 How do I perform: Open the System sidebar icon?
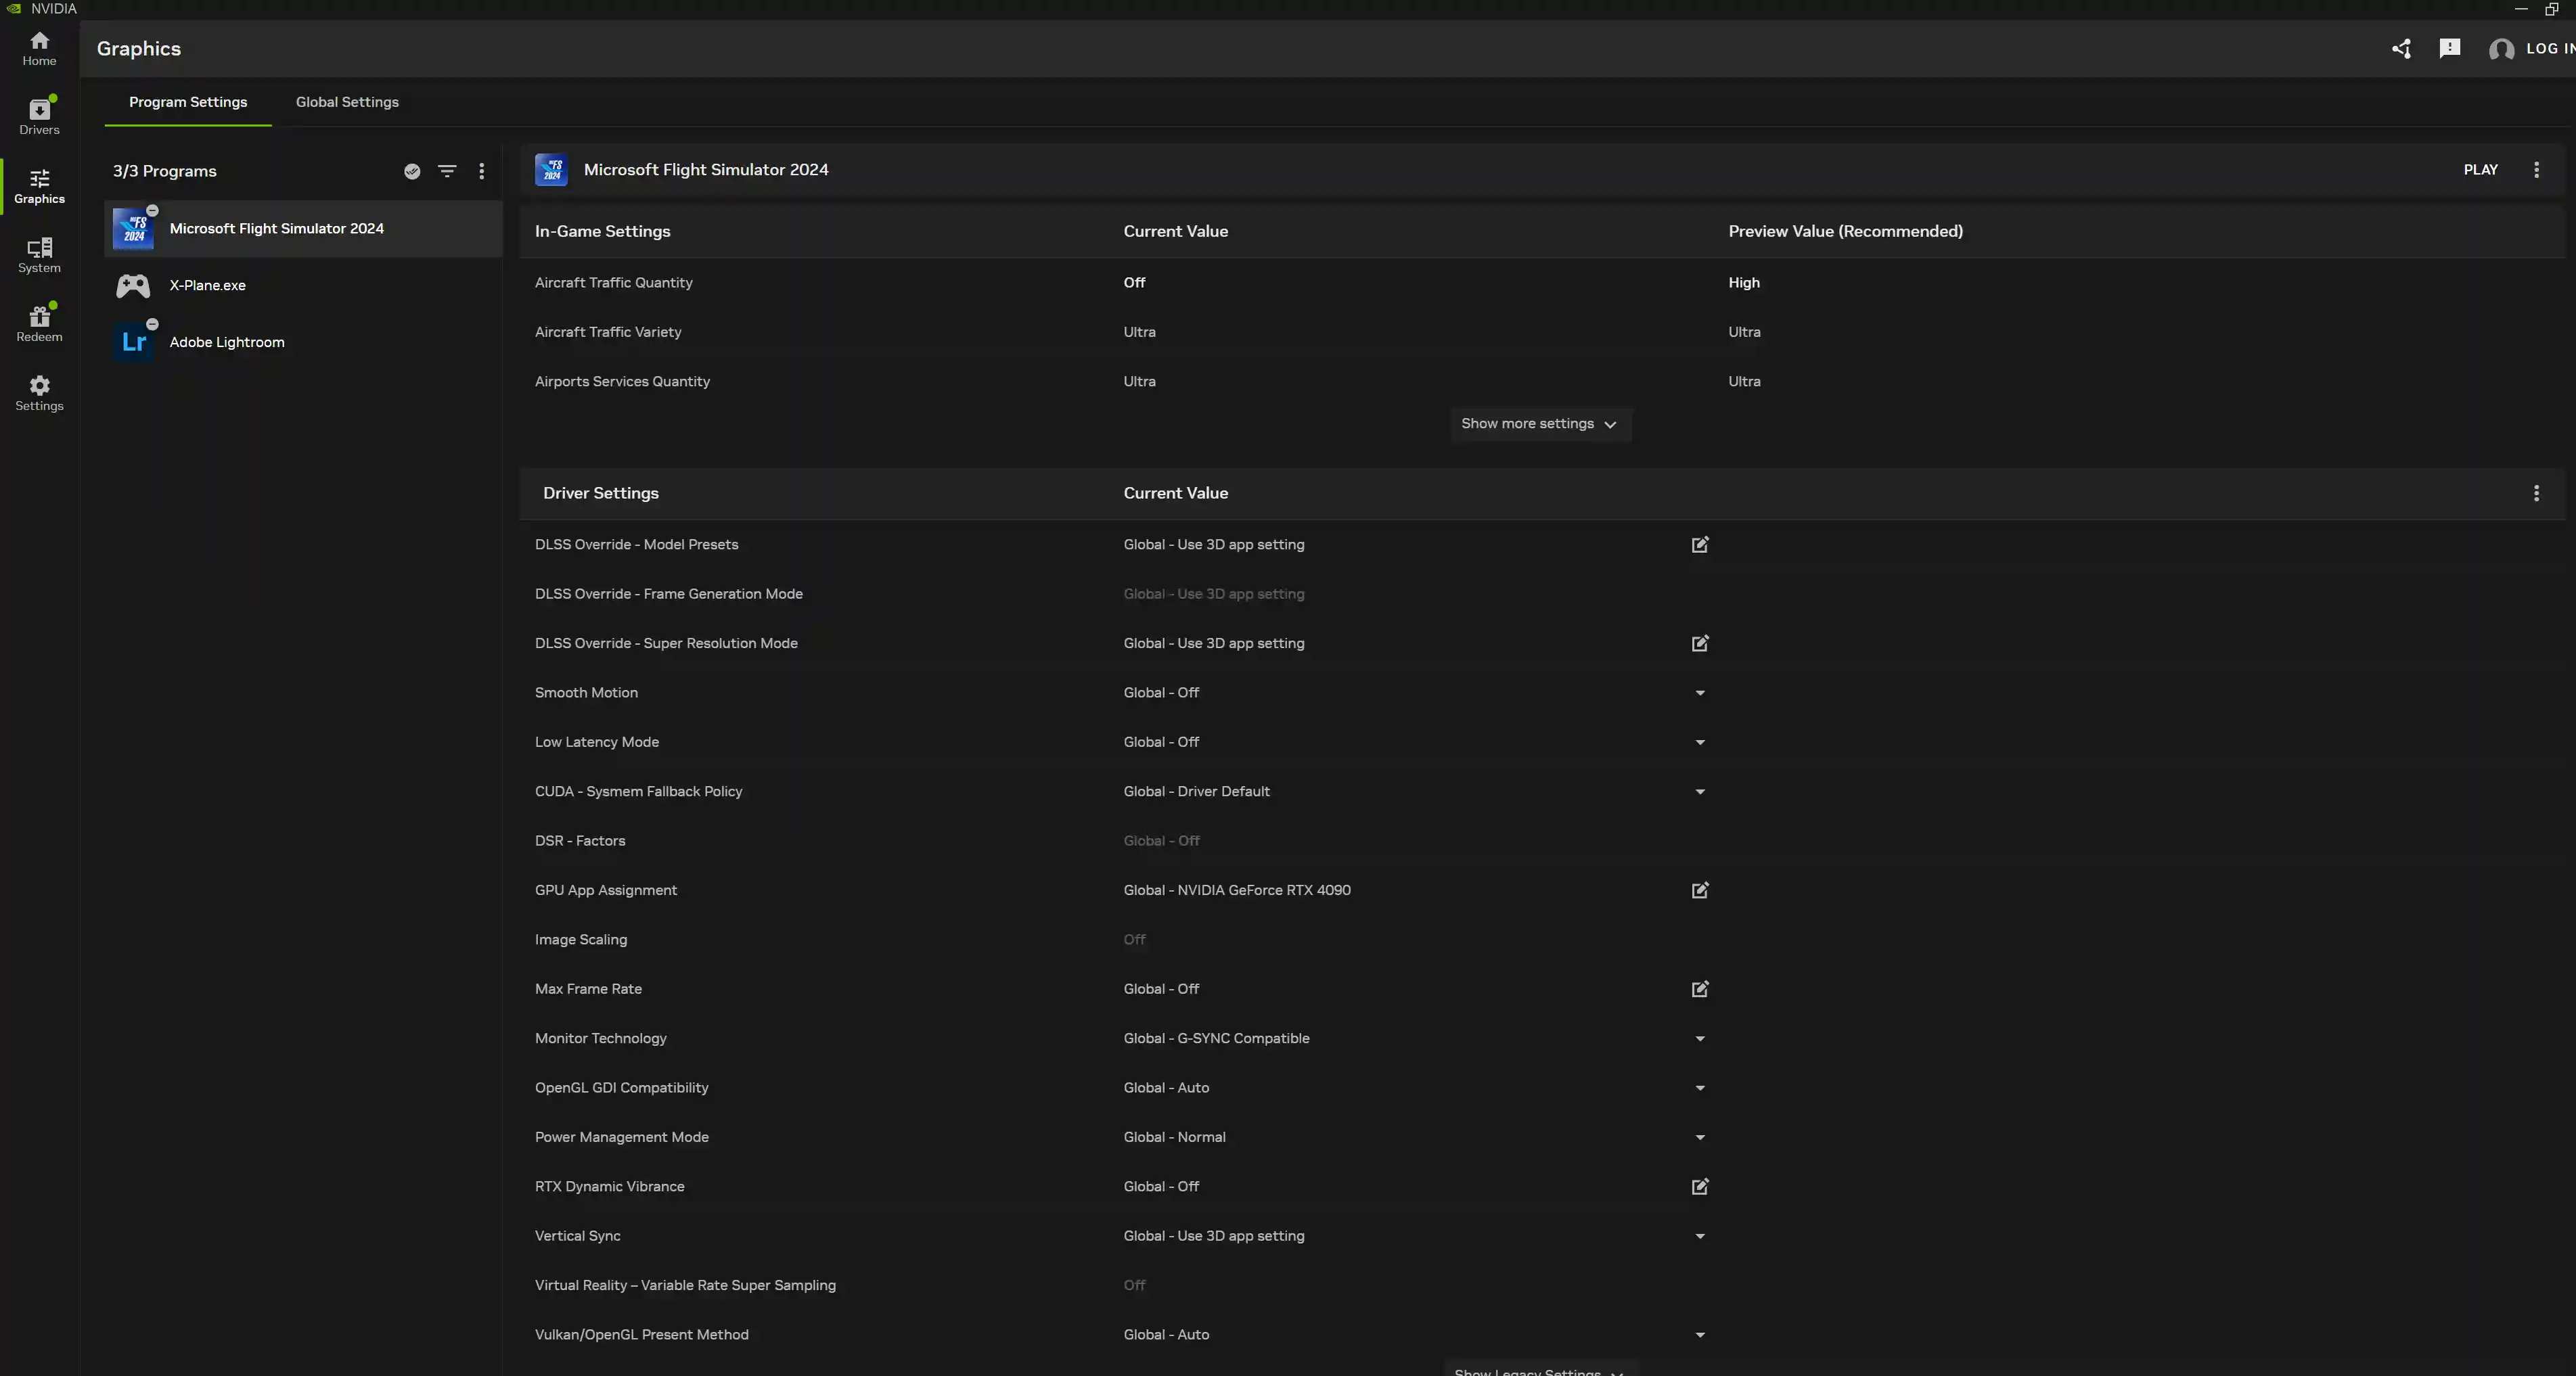(x=39, y=254)
